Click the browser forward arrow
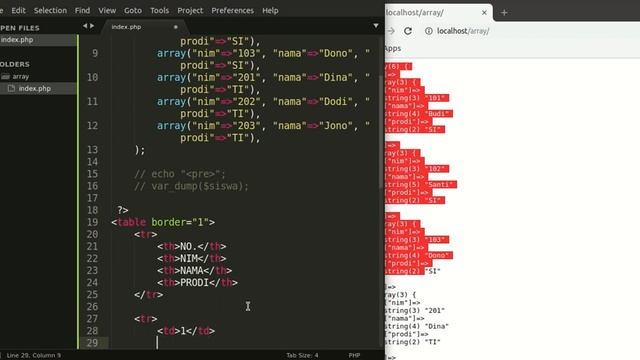 click(x=391, y=31)
